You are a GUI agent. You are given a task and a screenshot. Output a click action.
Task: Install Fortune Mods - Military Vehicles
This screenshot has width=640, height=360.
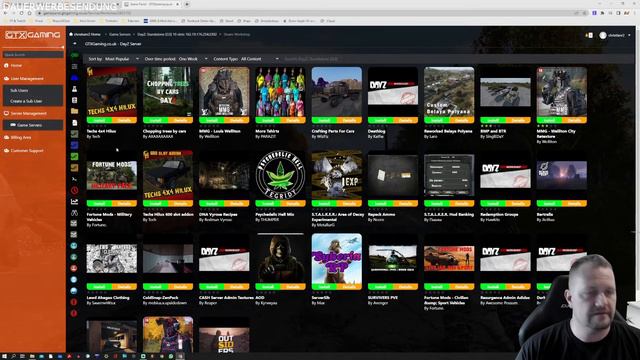[99, 203]
